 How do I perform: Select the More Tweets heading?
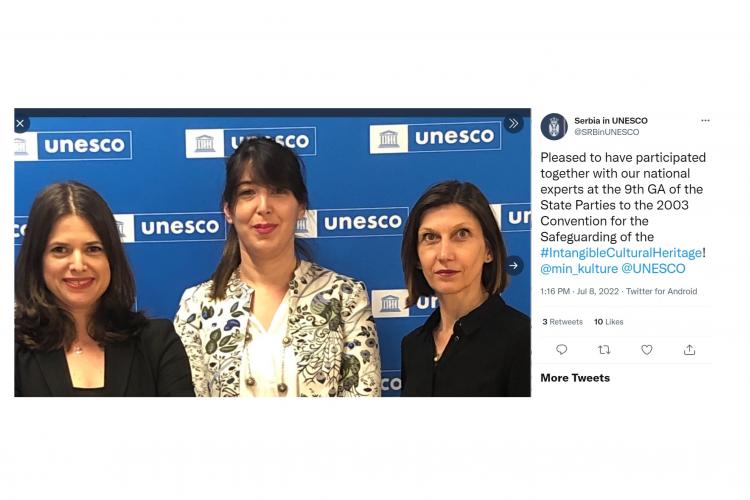click(x=575, y=378)
